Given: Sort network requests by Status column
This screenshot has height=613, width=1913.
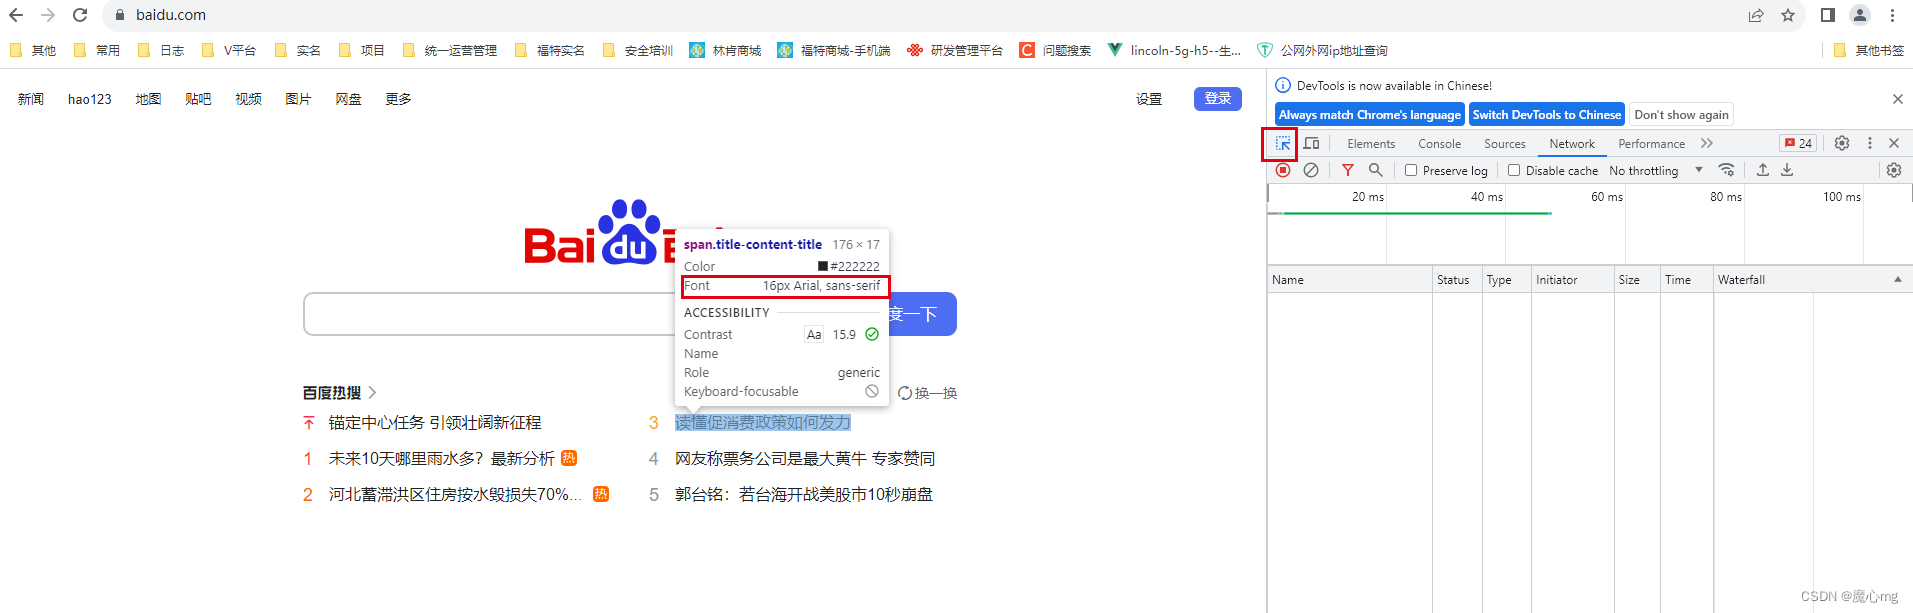Looking at the screenshot, I should click(1456, 280).
